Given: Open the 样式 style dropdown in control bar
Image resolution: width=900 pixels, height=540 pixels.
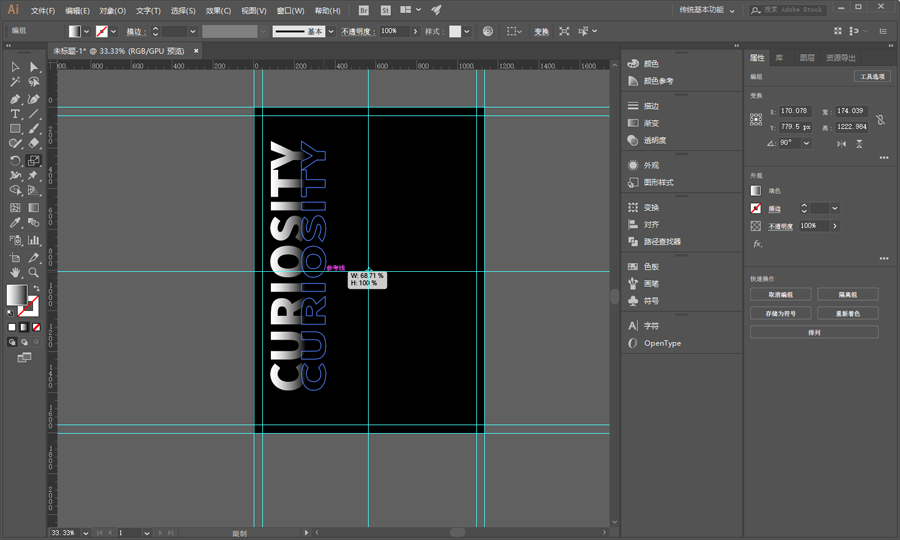Looking at the screenshot, I should (469, 32).
